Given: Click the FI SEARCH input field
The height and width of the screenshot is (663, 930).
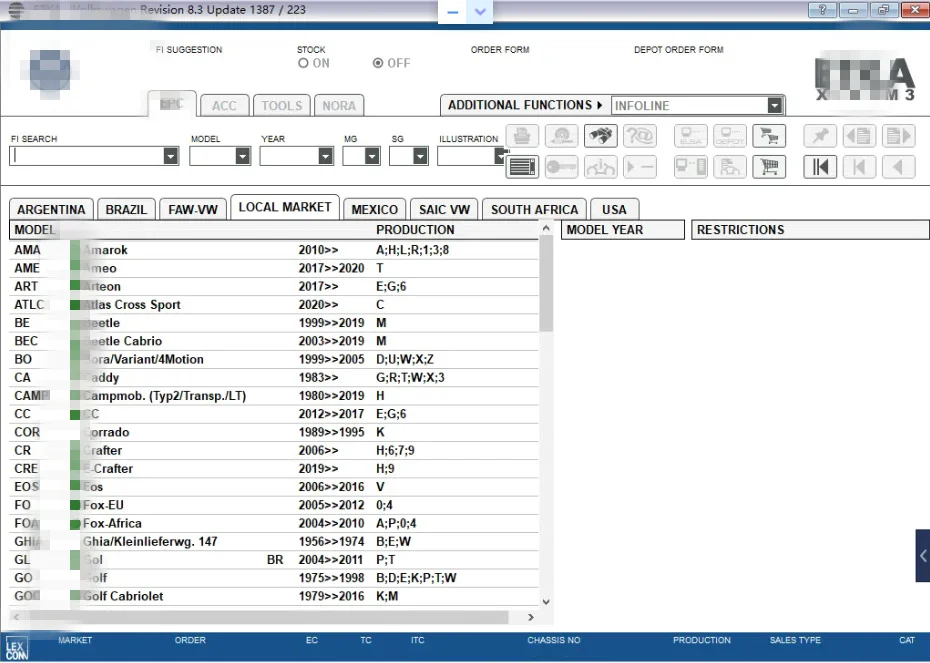Looking at the screenshot, I should [85, 156].
